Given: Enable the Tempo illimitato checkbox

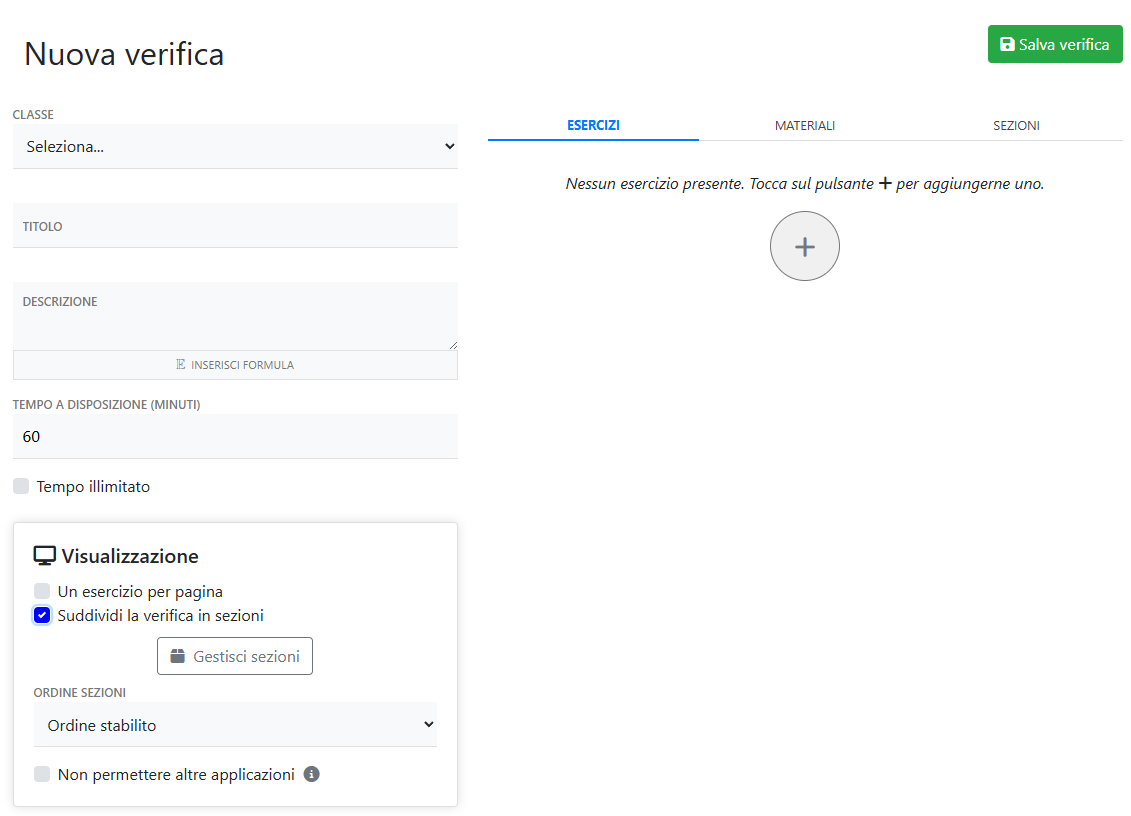Looking at the screenshot, I should (21, 486).
